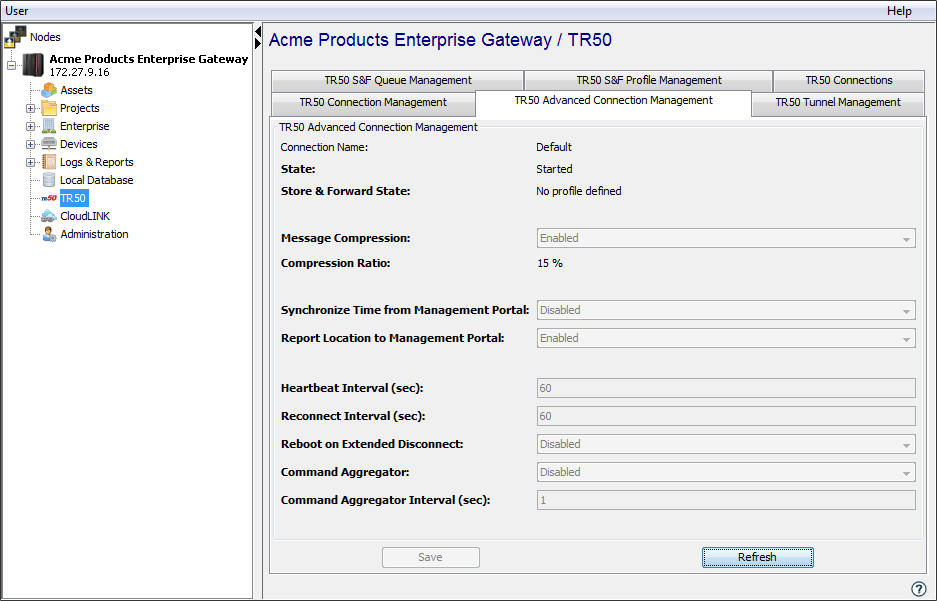Click the 'Default' connection name value
Image resolution: width=937 pixels, height=601 pixels.
[554, 147]
